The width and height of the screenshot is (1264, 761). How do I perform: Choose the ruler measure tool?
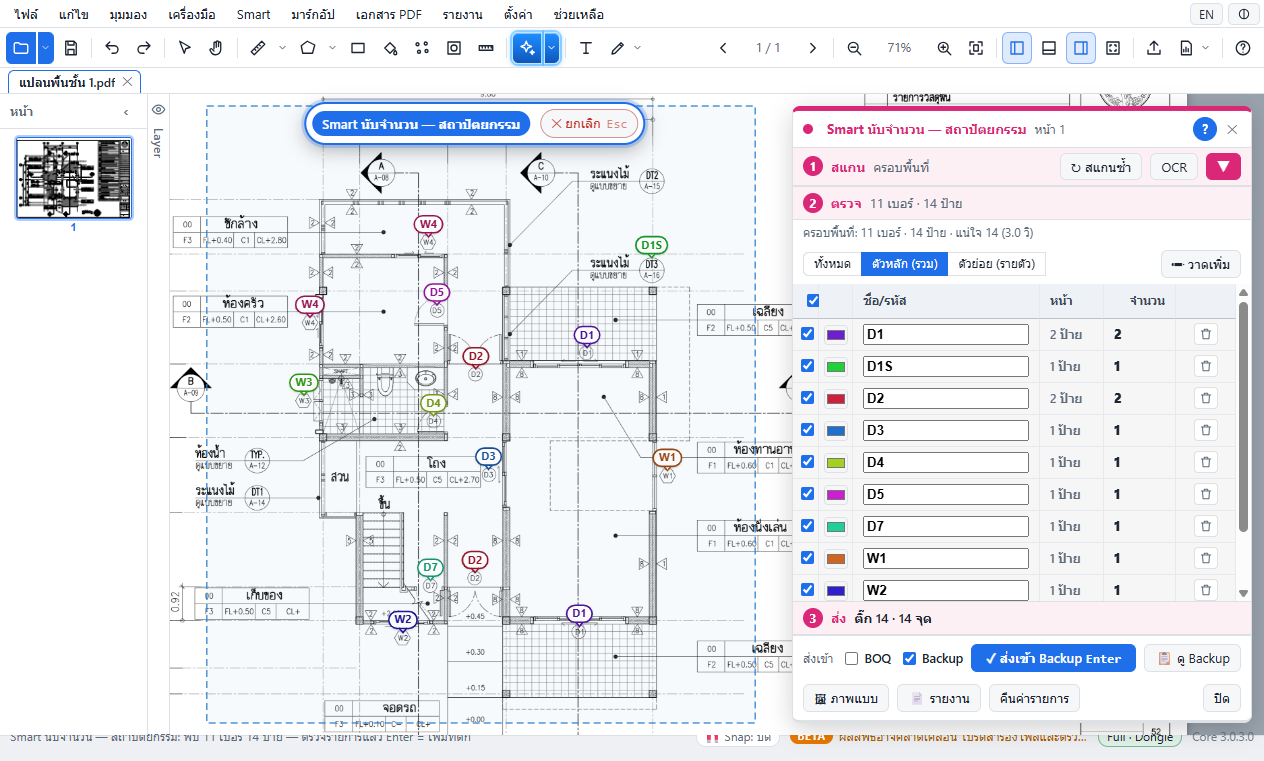point(257,48)
